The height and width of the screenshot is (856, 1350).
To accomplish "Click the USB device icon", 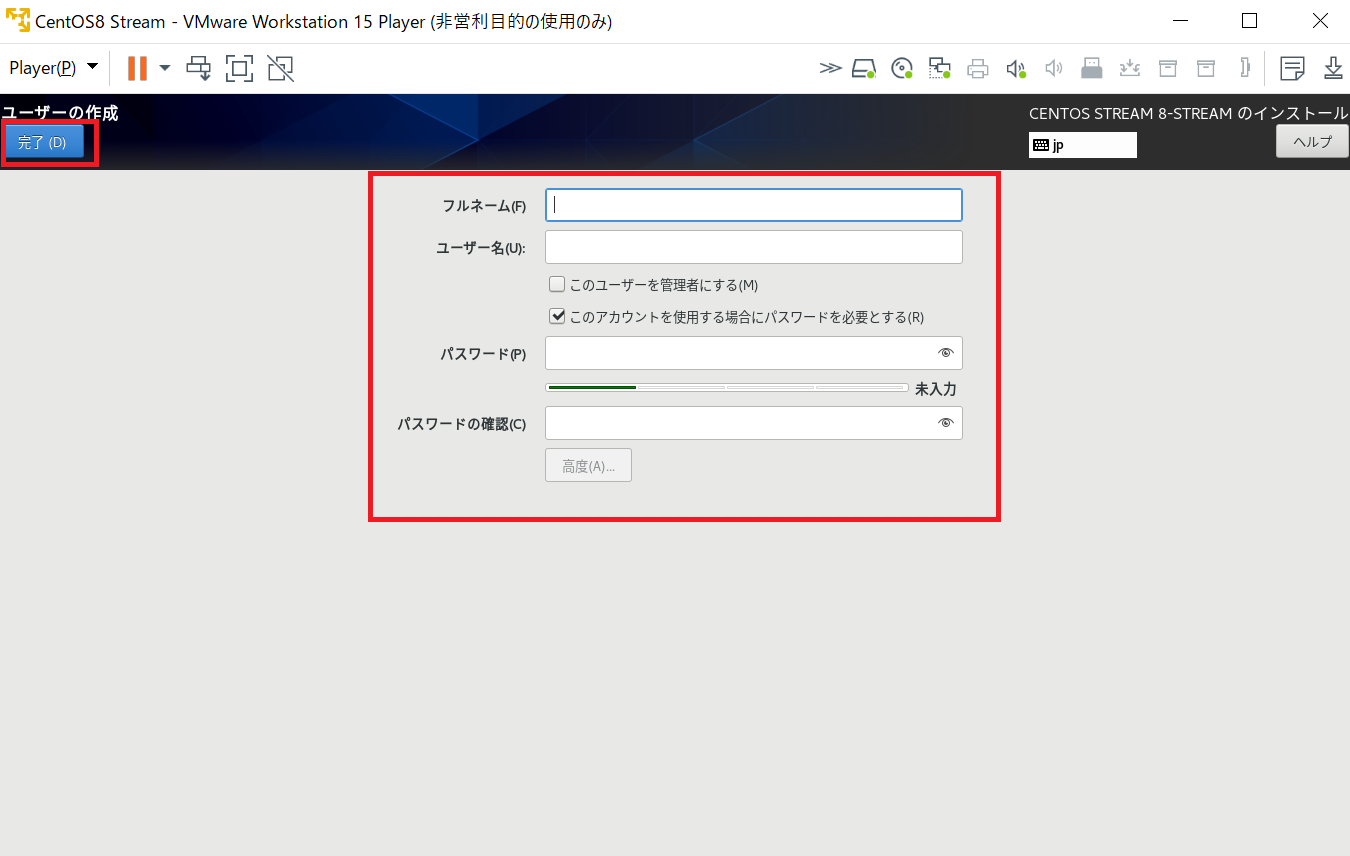I will pos(1091,68).
